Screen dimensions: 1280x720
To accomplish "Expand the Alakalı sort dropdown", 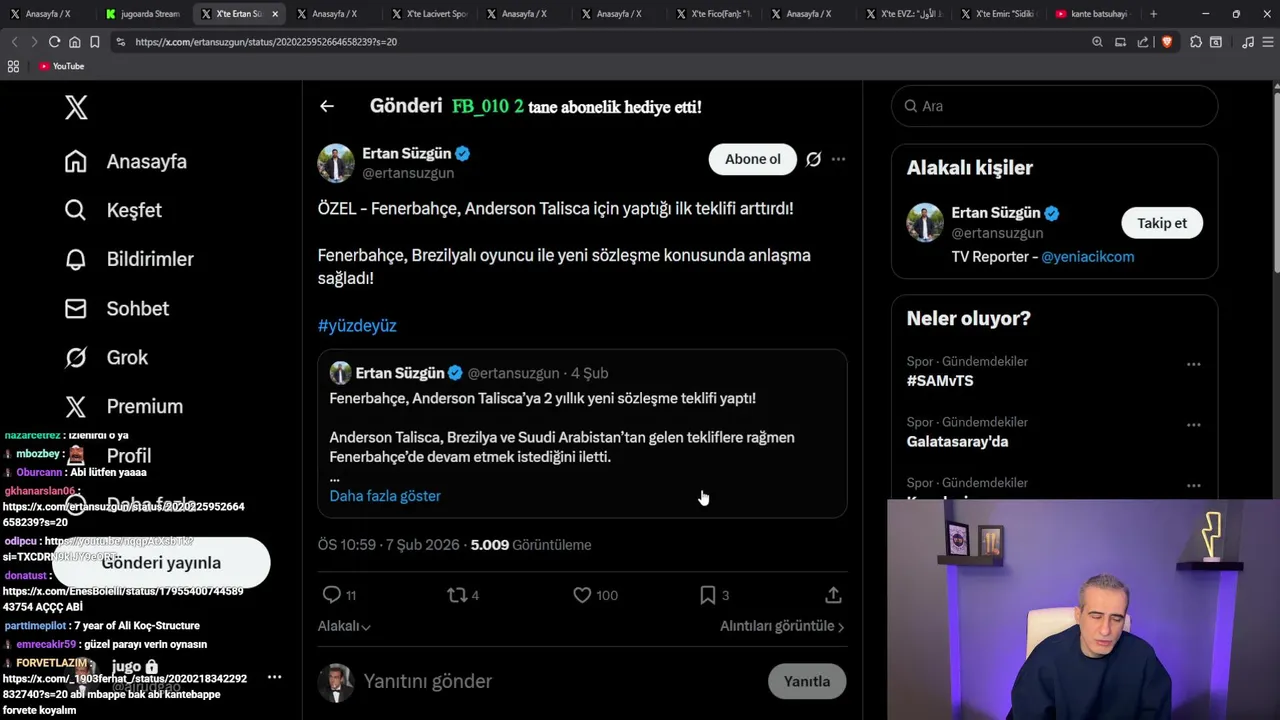I will point(344,626).
